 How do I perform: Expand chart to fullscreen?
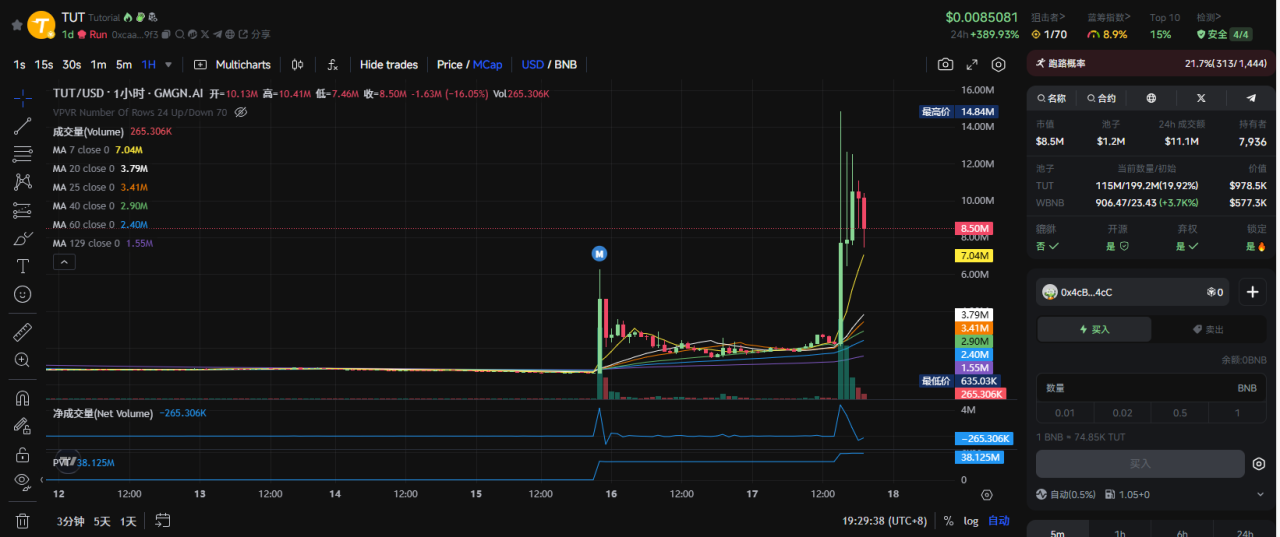(972, 65)
